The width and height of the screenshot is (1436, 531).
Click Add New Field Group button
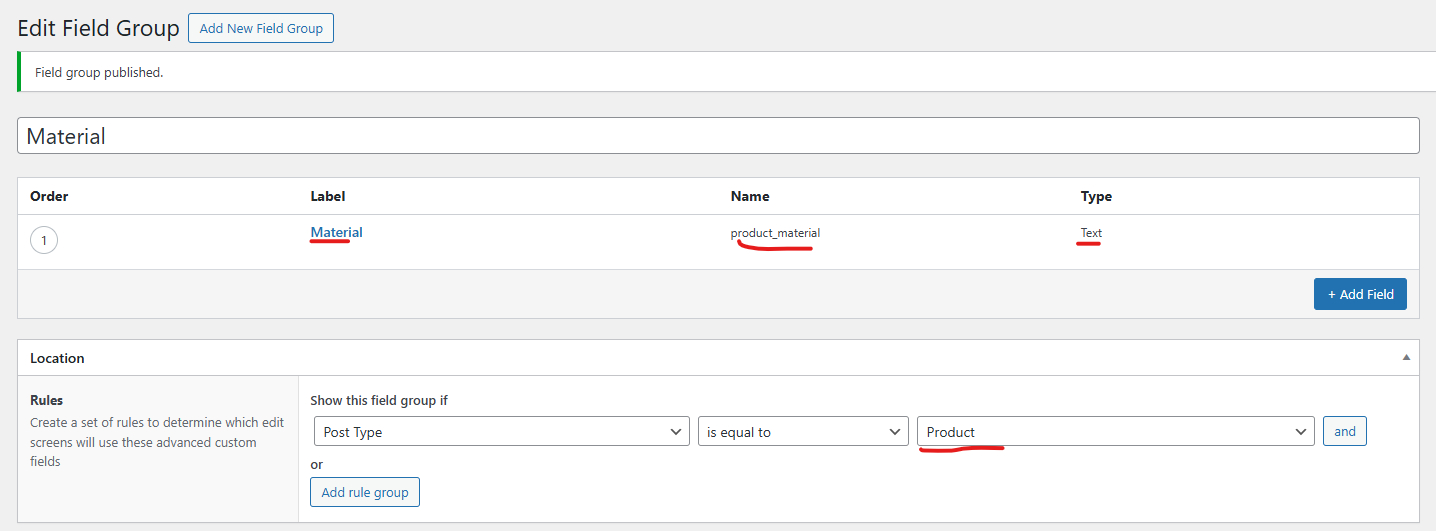(261, 28)
